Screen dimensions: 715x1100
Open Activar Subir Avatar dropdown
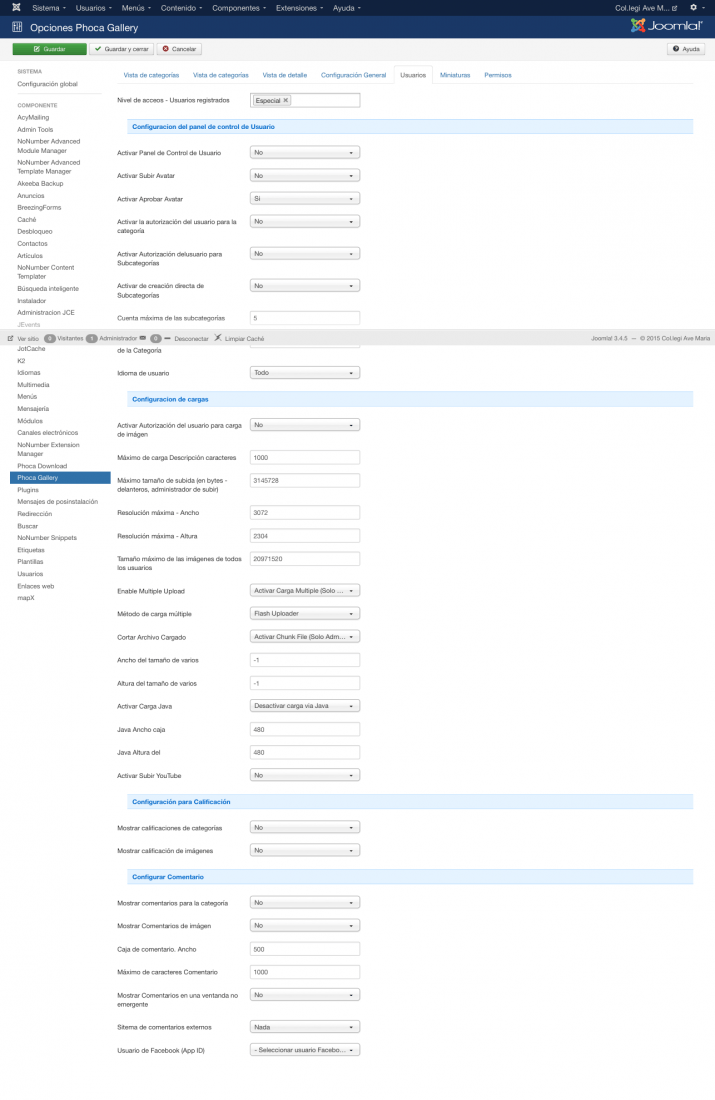pyautogui.click(x=305, y=175)
